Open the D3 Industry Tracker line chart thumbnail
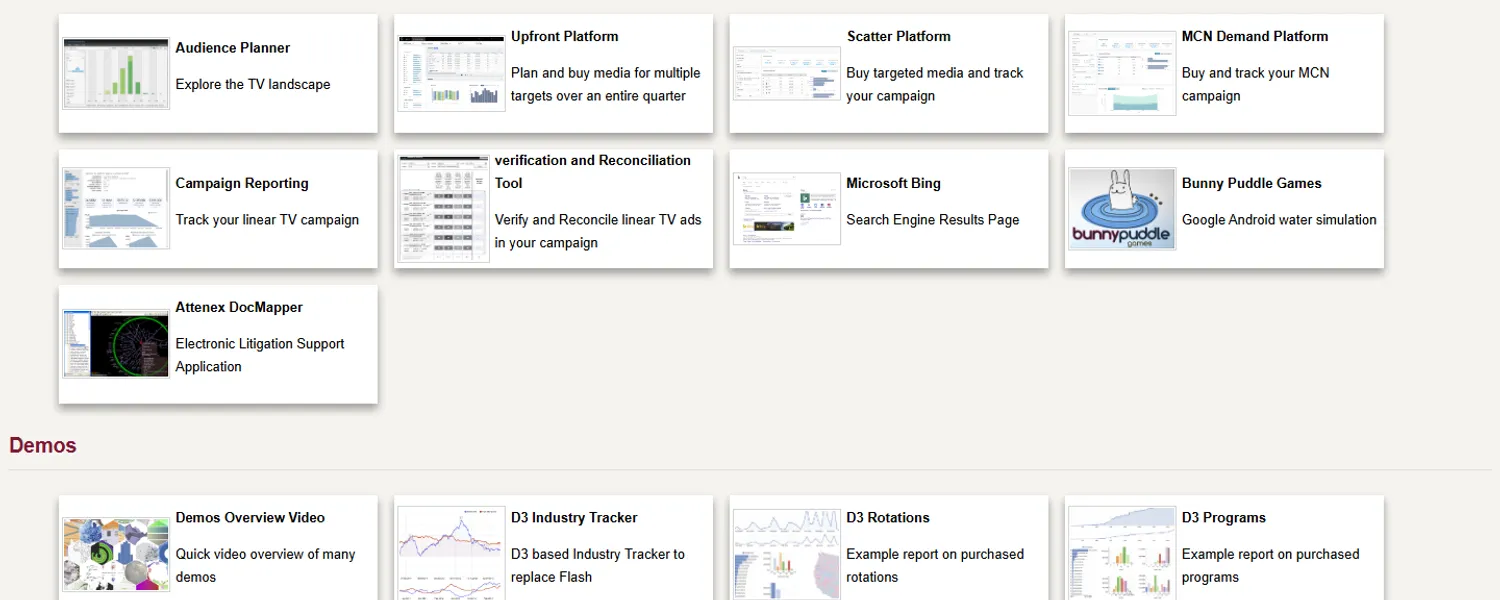1500x600 pixels. coord(451,553)
